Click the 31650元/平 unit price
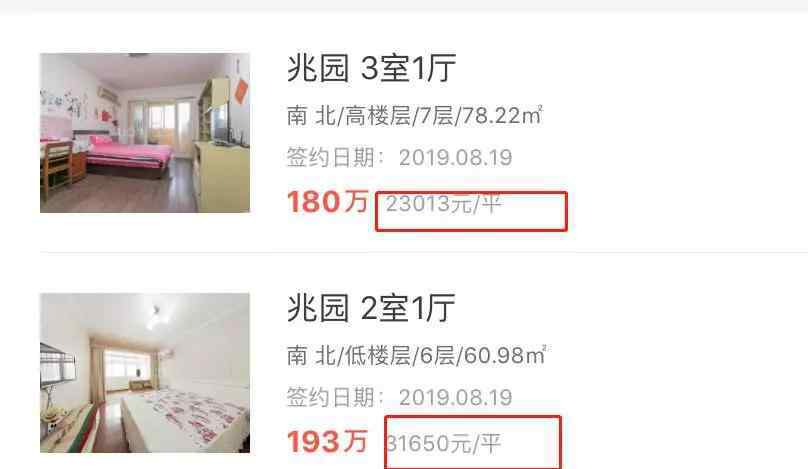The width and height of the screenshot is (808, 469). point(443,443)
